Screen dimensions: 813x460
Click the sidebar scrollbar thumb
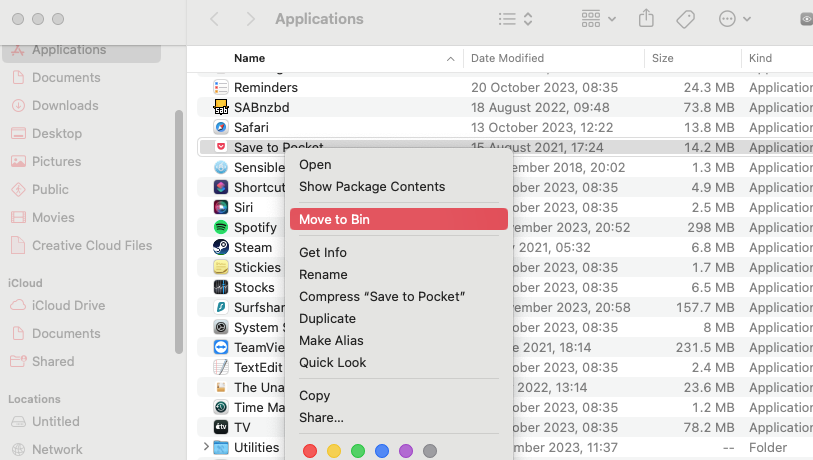click(179, 232)
